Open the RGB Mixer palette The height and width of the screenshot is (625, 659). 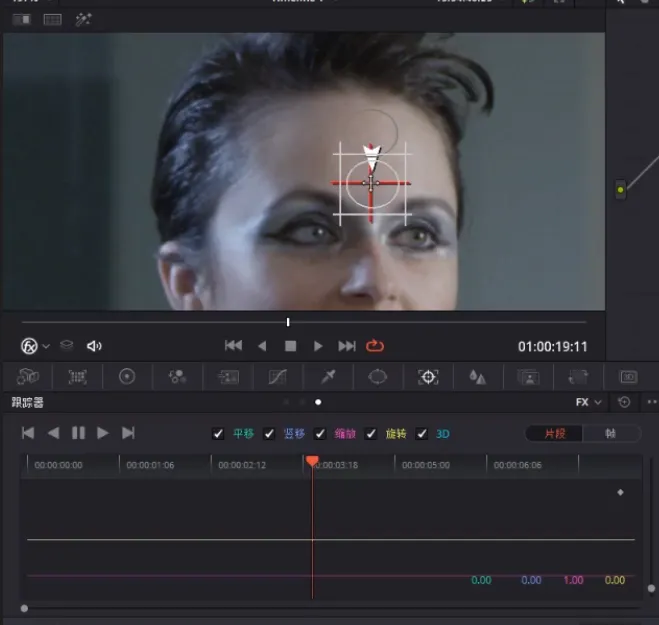177,377
